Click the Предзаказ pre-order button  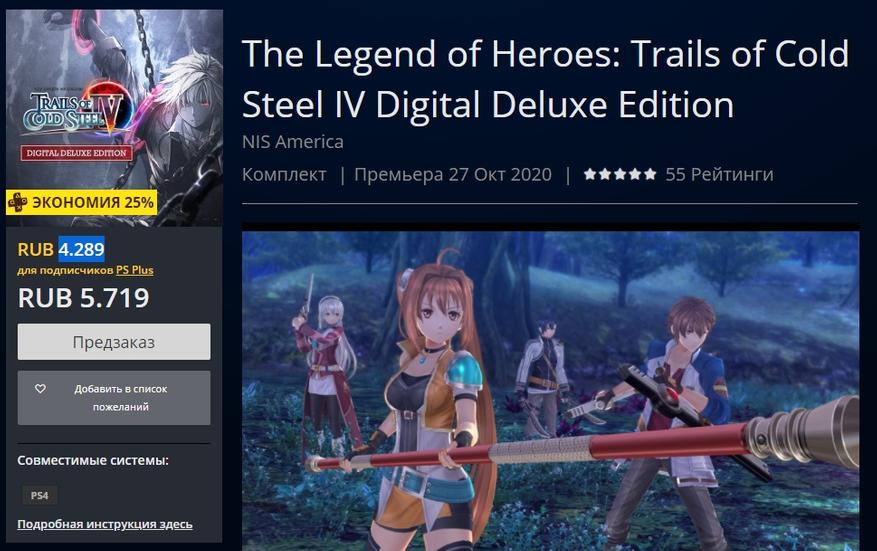[114, 342]
